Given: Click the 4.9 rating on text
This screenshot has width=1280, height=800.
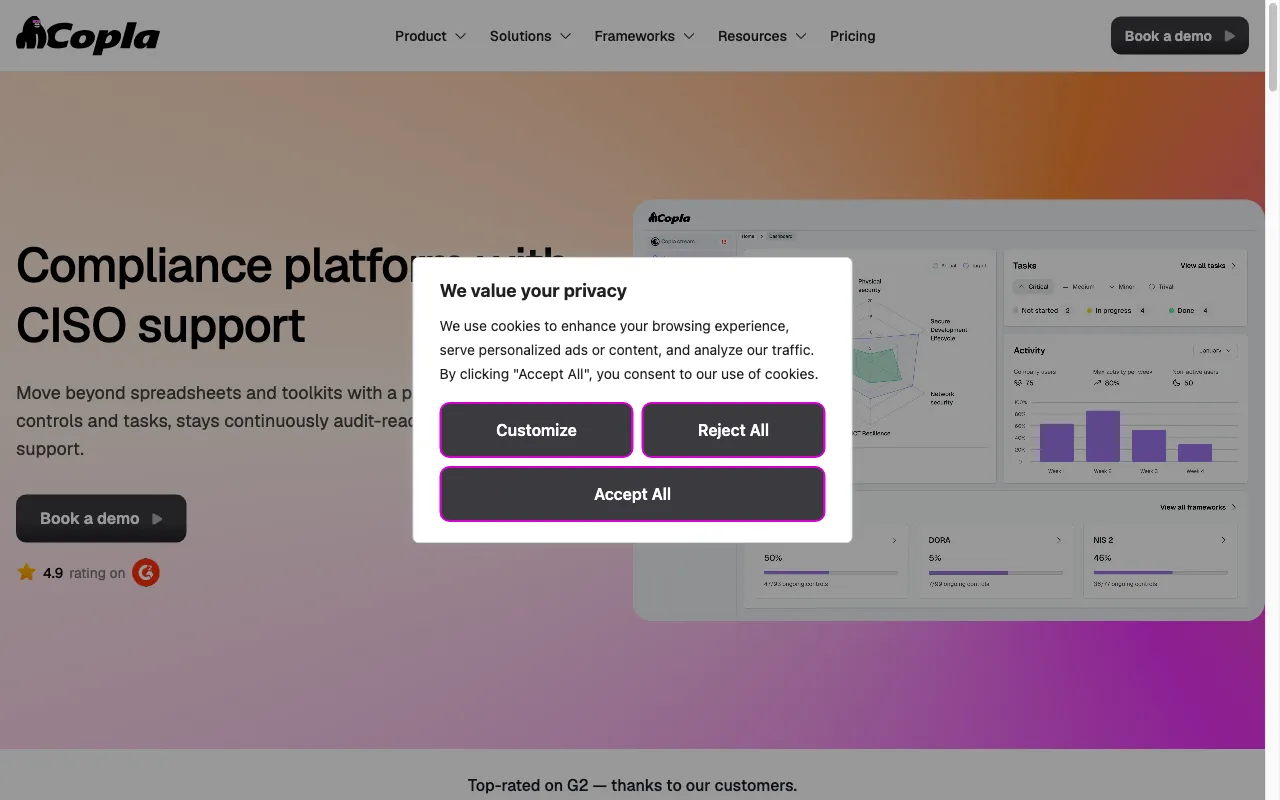Looking at the screenshot, I should click(84, 573).
